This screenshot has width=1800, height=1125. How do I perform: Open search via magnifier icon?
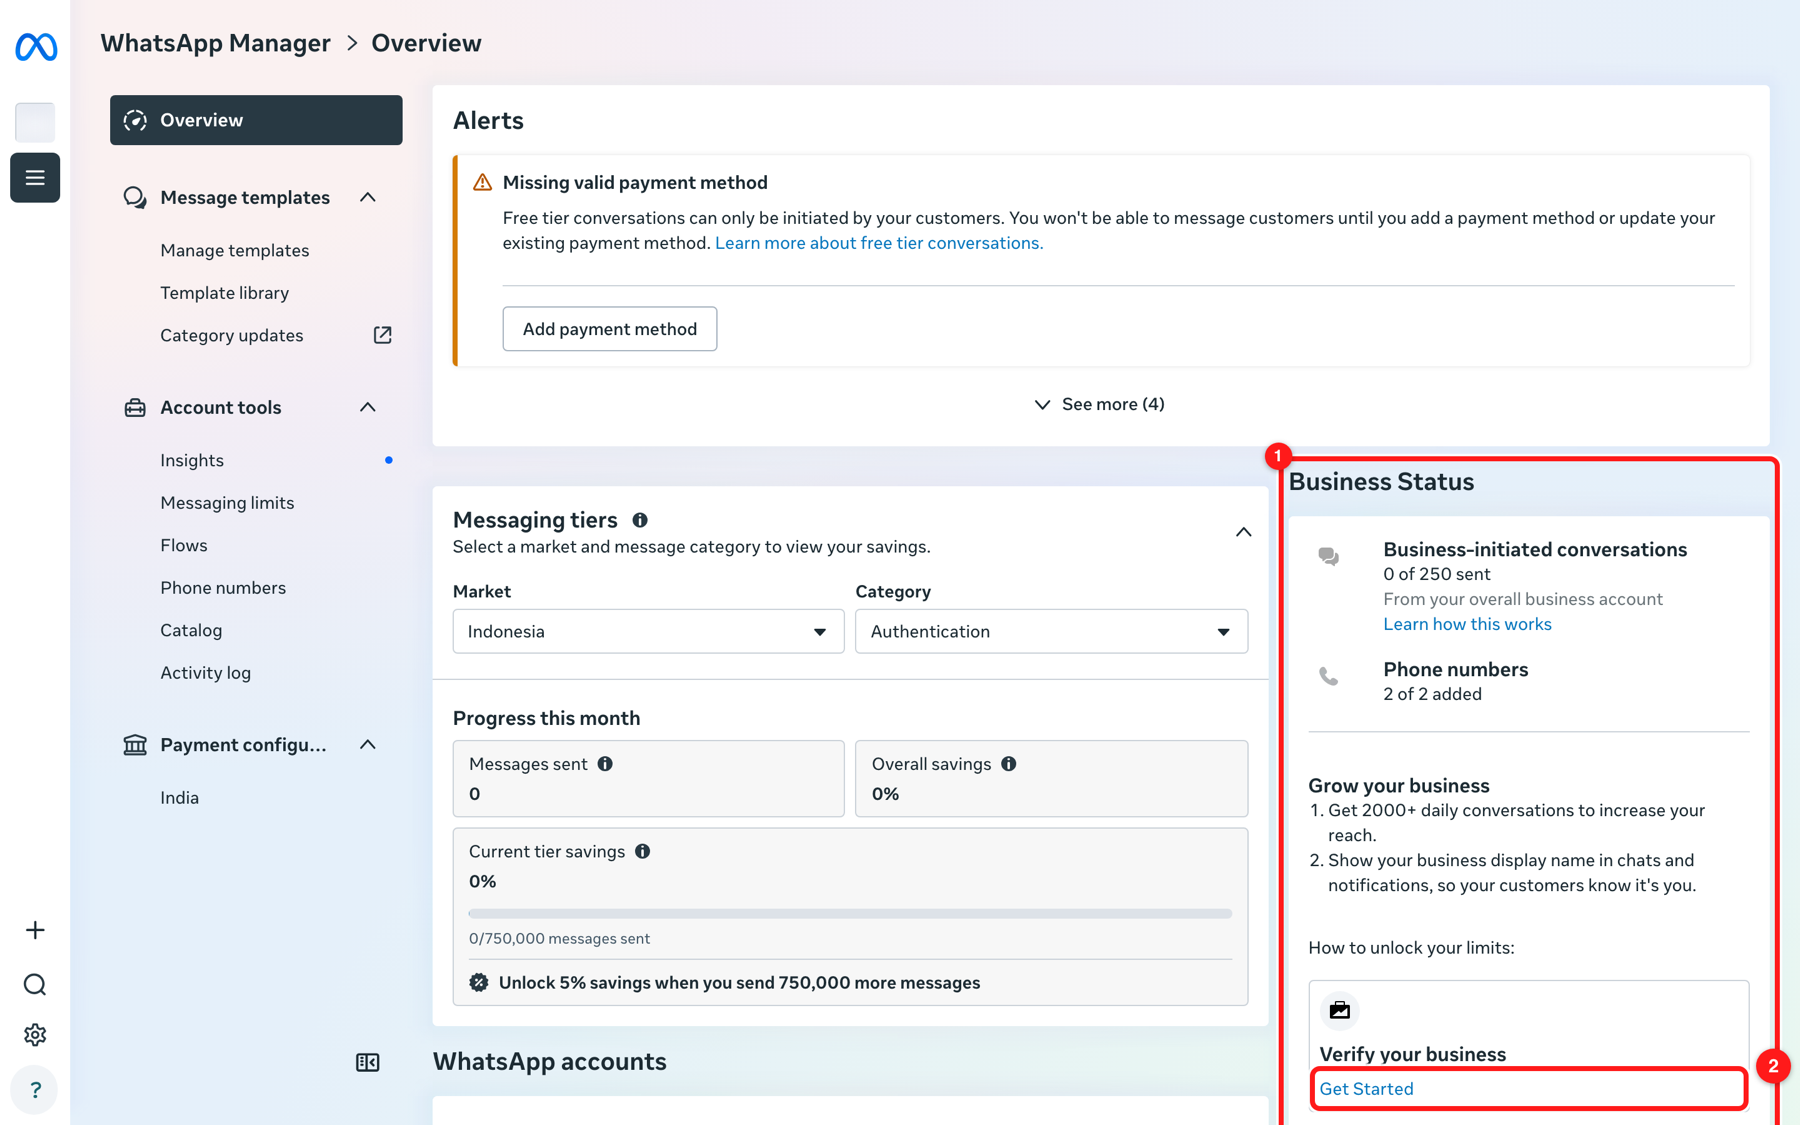(35, 985)
